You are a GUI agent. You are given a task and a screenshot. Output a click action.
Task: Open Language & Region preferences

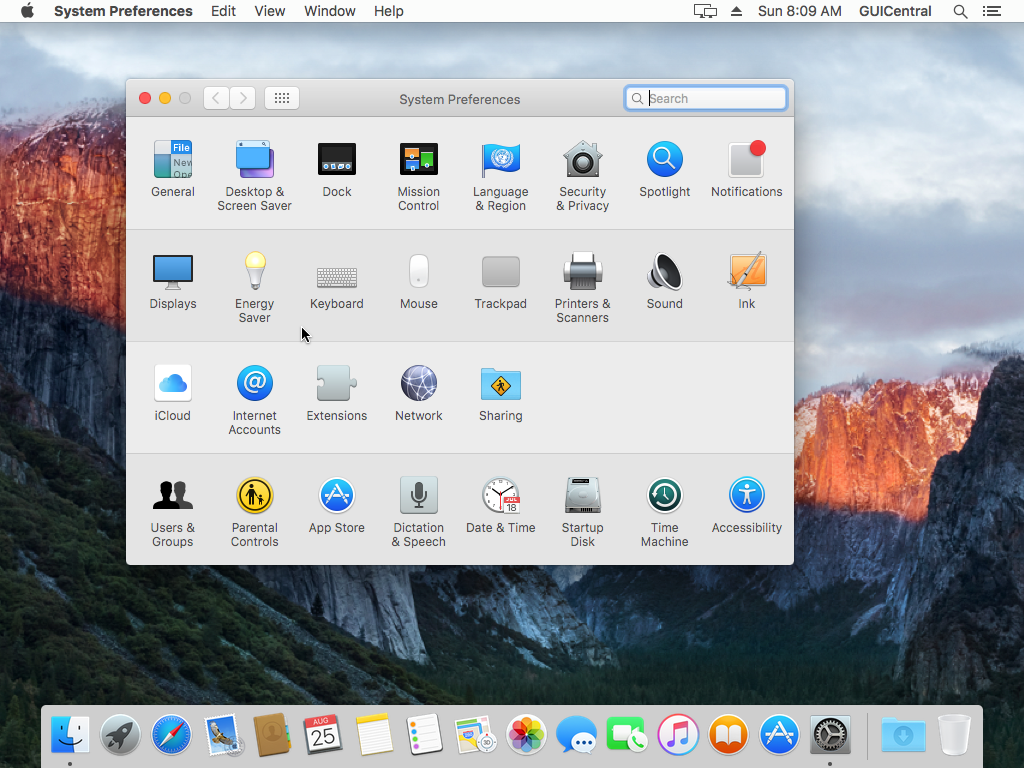(x=501, y=175)
